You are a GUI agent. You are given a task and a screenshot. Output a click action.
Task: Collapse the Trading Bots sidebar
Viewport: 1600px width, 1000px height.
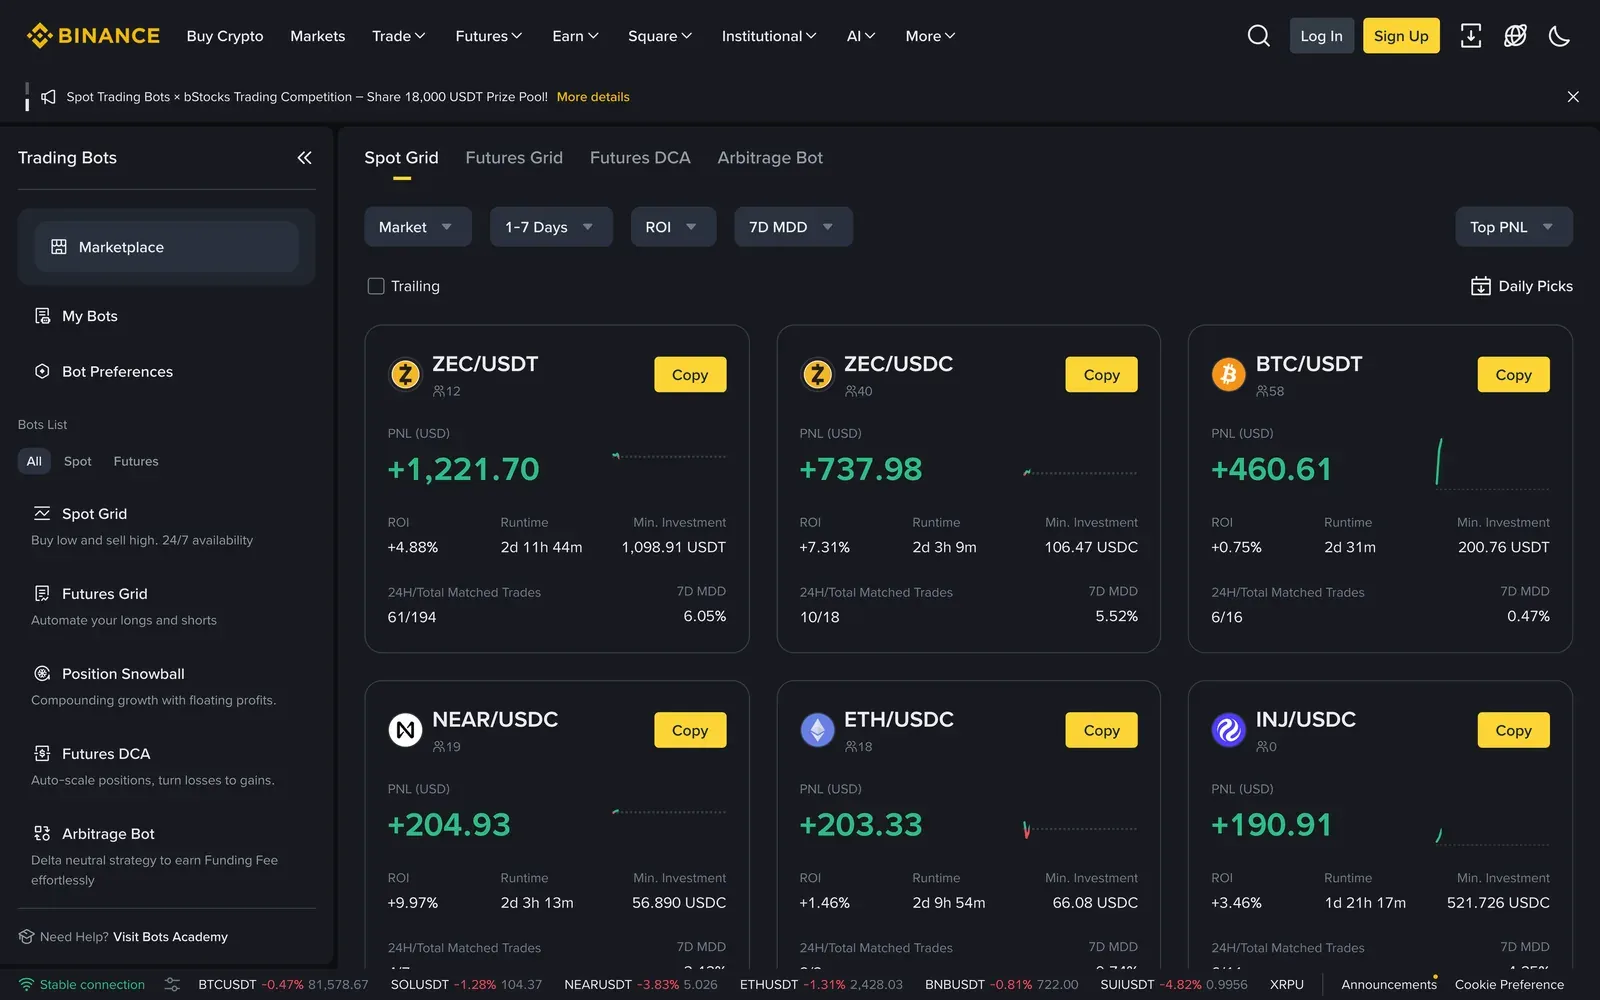pos(305,158)
